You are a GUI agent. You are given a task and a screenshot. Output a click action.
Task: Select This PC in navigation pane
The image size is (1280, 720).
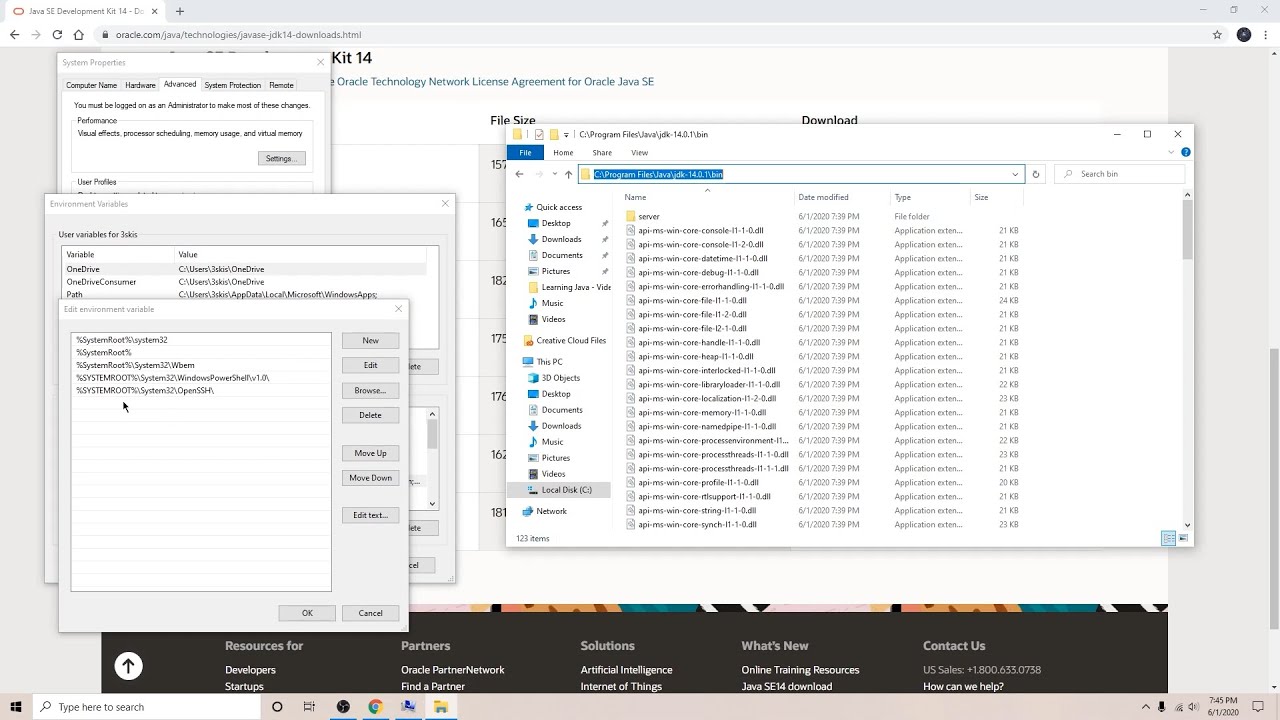(549, 361)
